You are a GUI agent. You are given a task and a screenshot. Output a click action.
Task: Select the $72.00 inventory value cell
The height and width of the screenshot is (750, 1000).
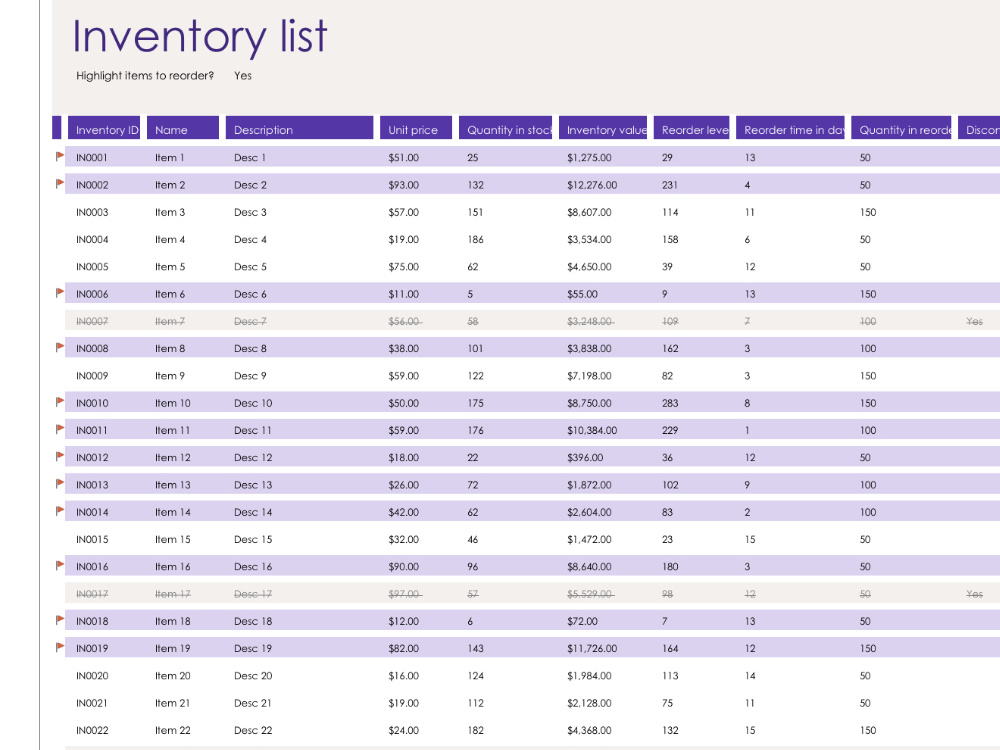point(582,621)
